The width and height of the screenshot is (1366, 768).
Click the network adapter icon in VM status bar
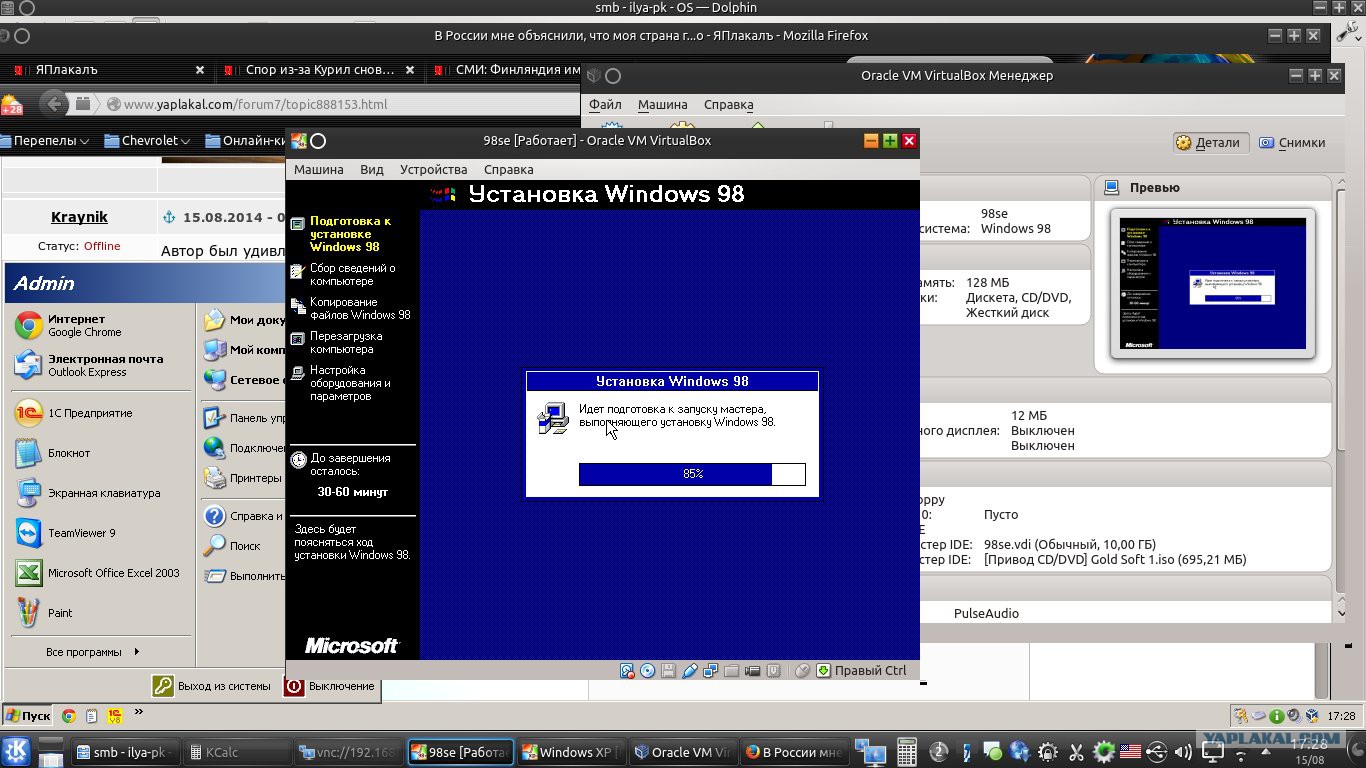pyautogui.click(x=710, y=671)
